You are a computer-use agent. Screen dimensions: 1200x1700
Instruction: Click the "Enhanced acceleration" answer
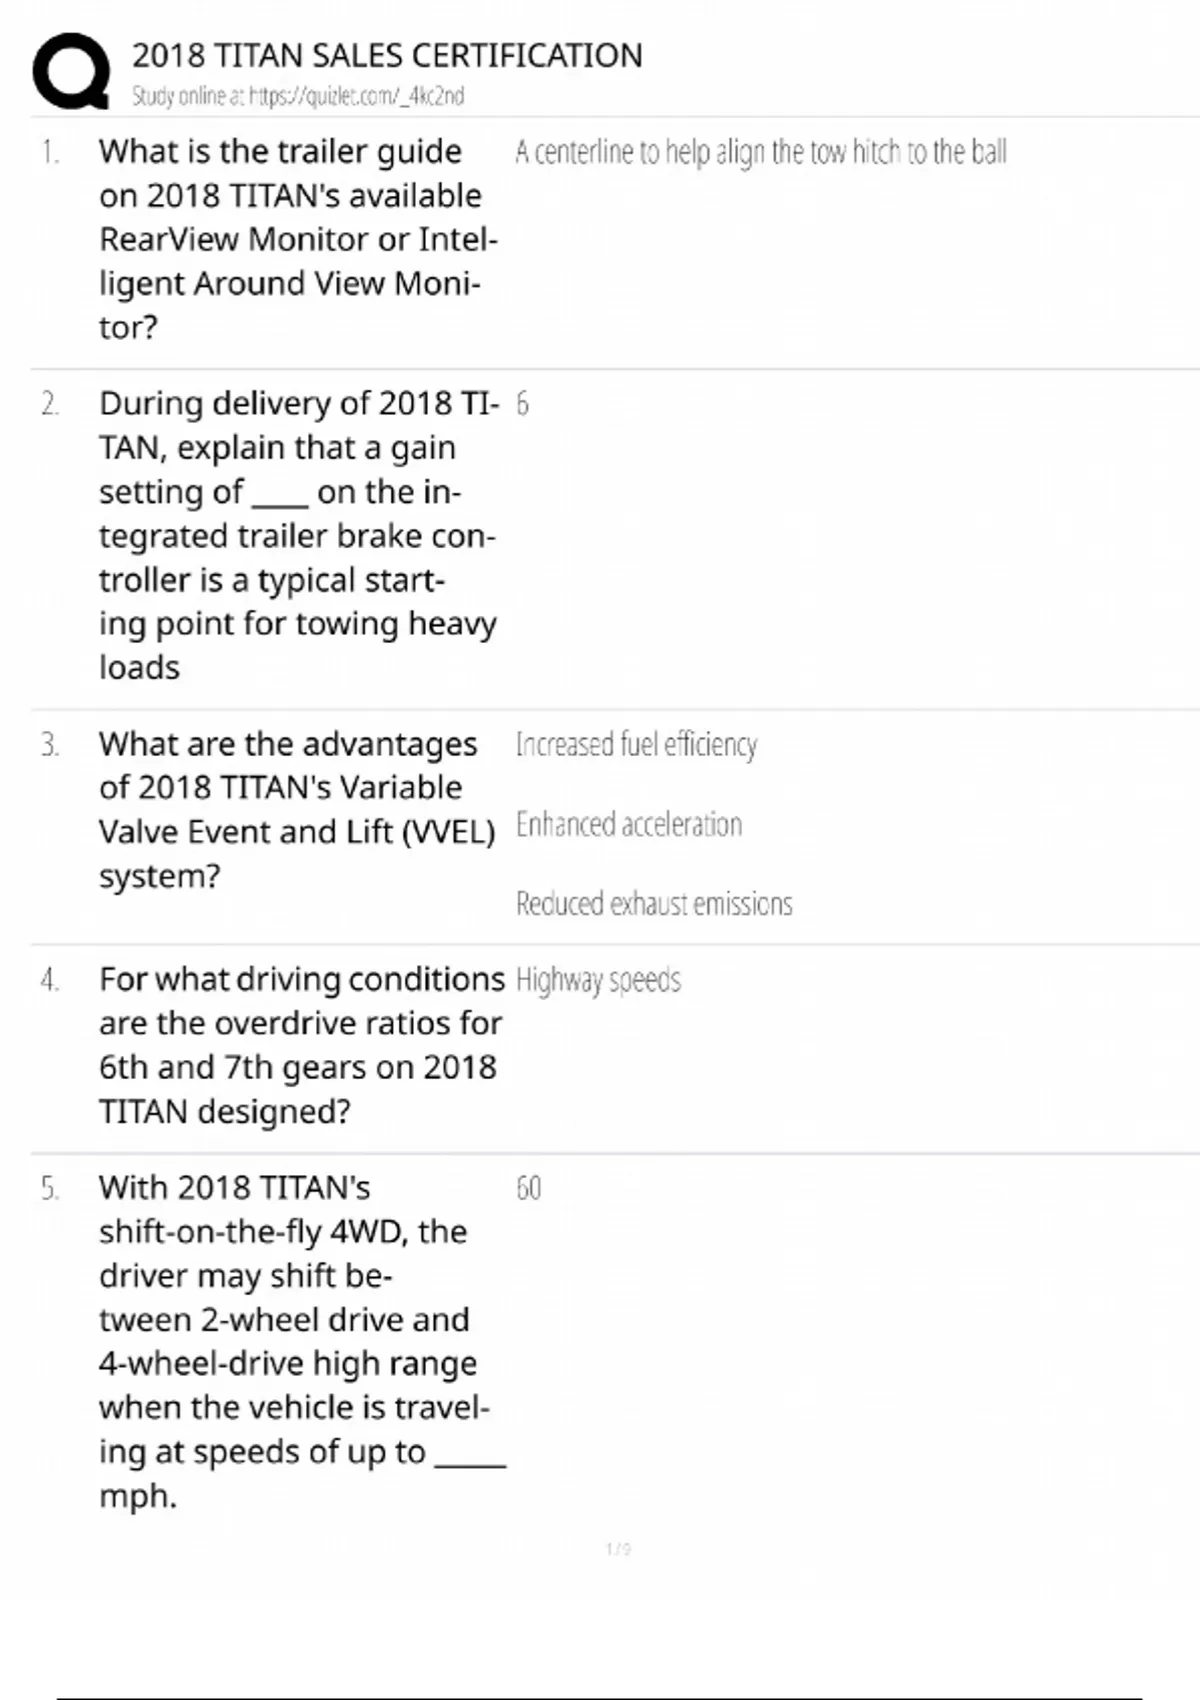[x=628, y=825]
